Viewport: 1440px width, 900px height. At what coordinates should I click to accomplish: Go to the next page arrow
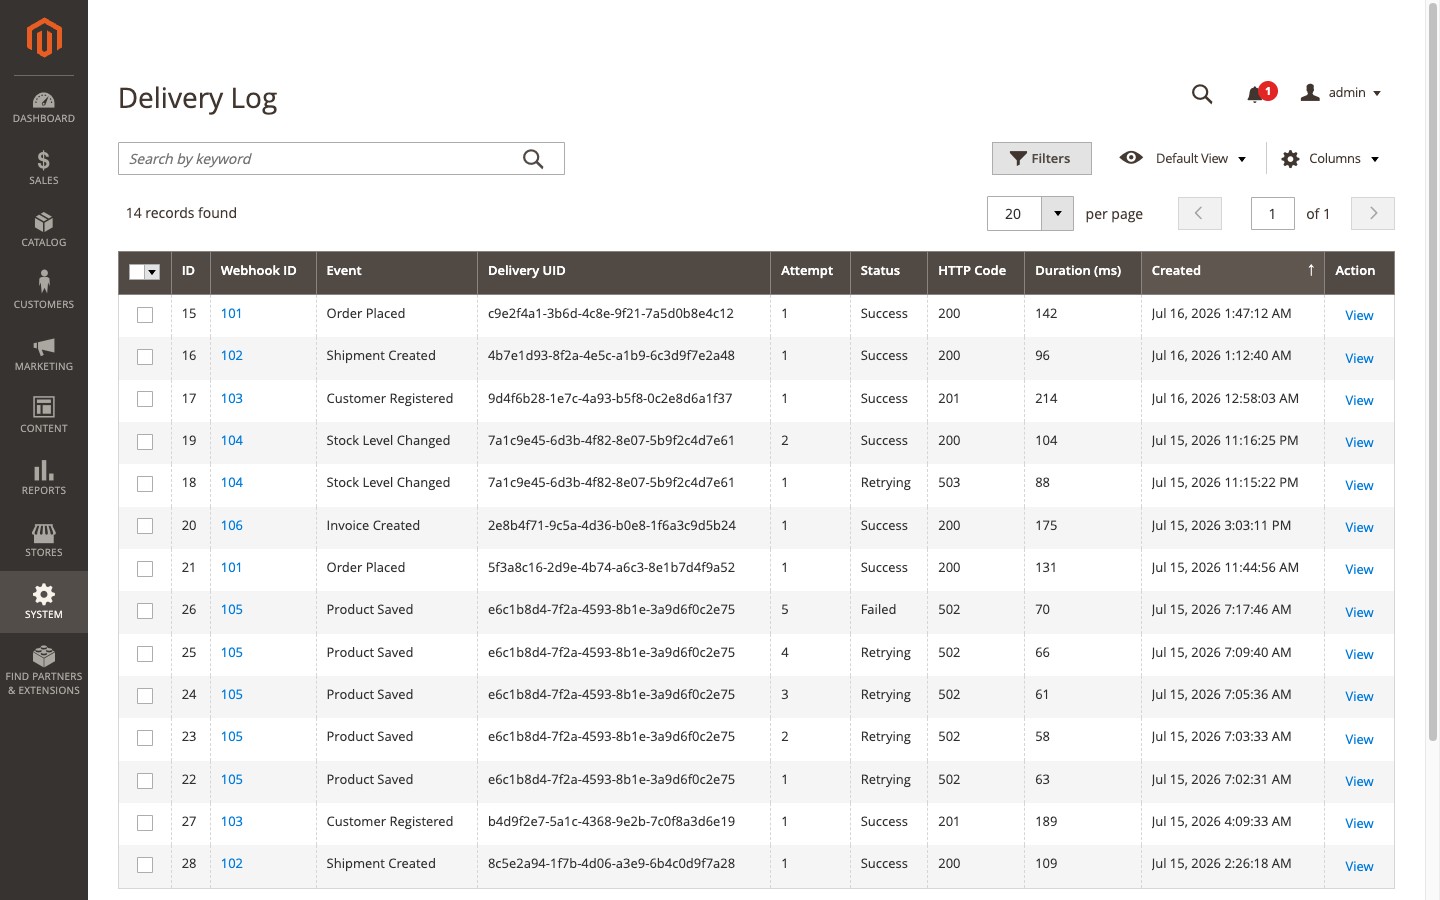(x=1373, y=213)
